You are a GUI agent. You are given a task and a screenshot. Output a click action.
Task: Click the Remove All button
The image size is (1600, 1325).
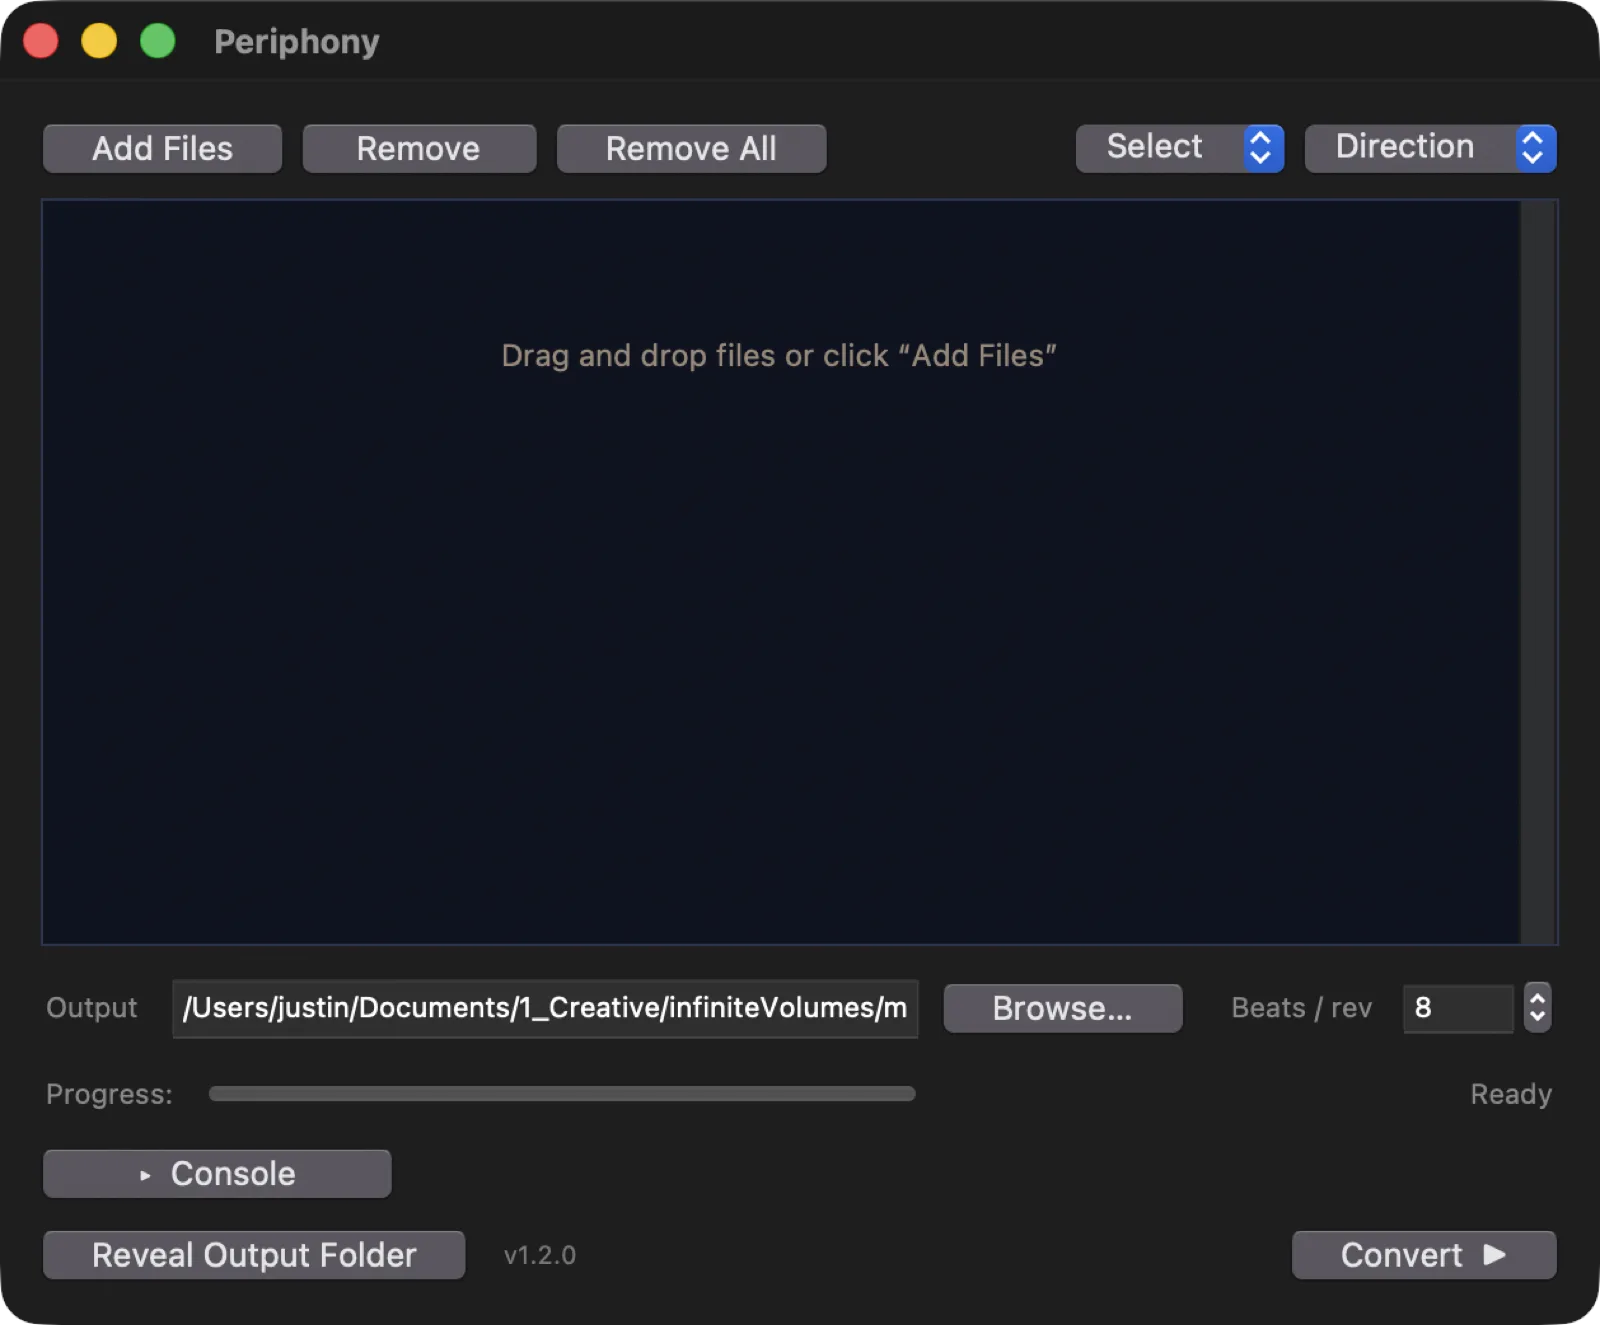pos(691,149)
